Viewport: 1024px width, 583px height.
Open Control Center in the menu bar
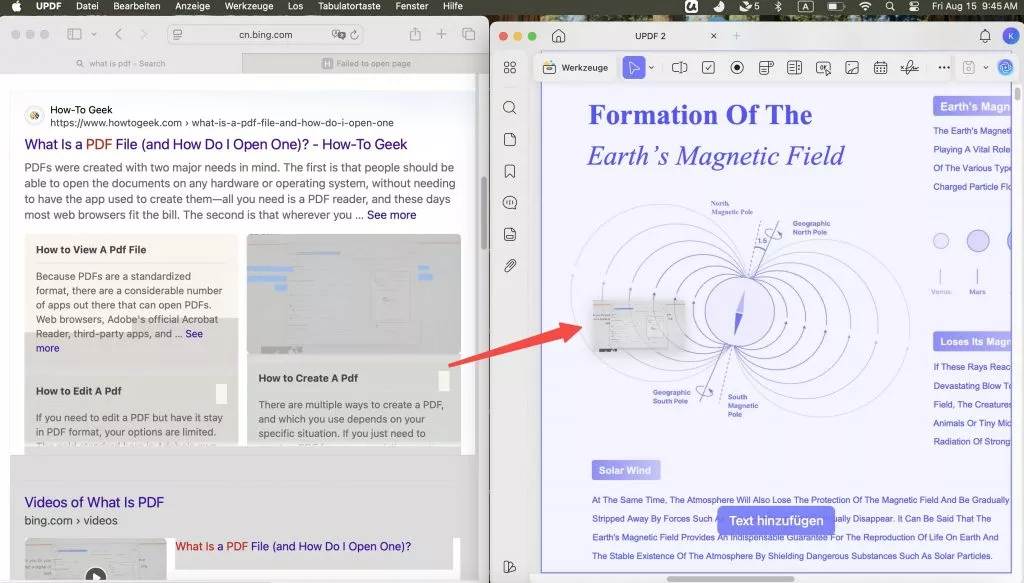coord(914,6)
